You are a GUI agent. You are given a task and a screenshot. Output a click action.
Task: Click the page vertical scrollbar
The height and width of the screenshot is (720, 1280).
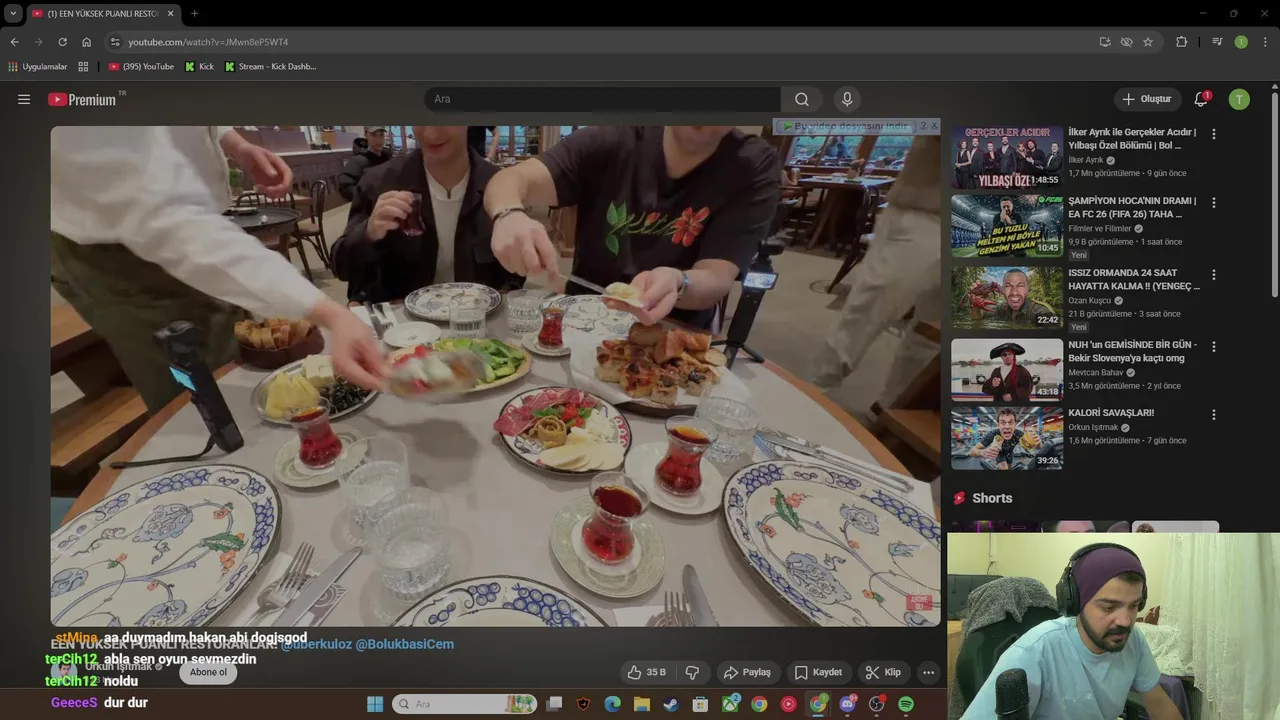click(x=1275, y=194)
